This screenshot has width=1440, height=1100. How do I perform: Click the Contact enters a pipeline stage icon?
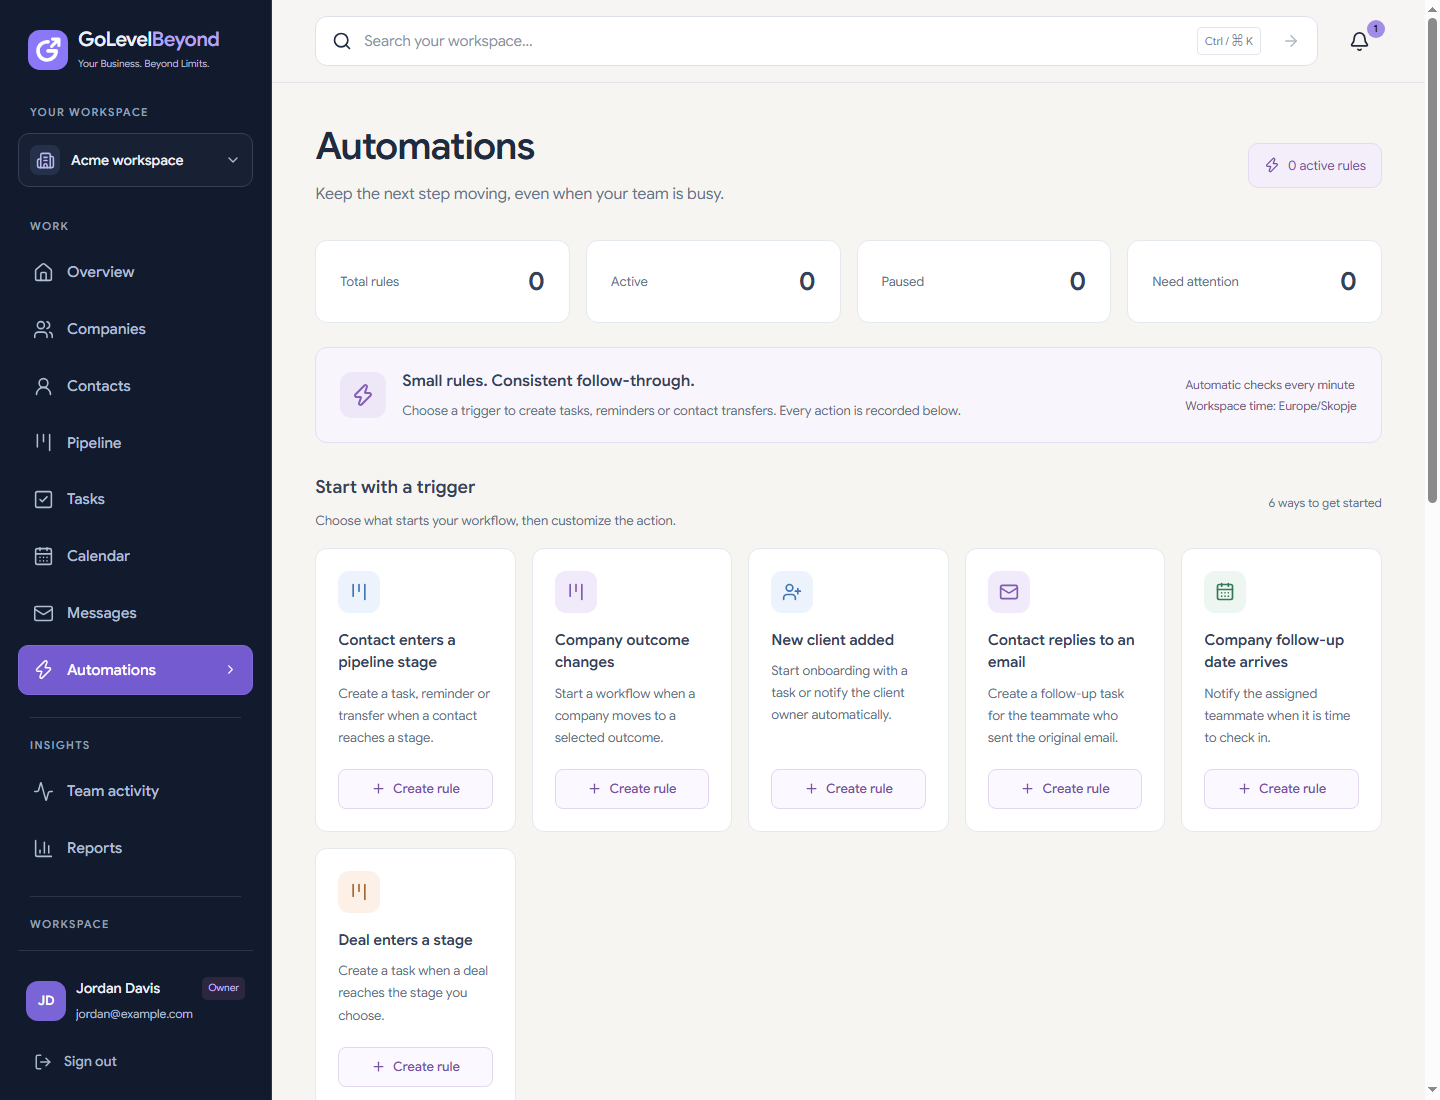359,592
